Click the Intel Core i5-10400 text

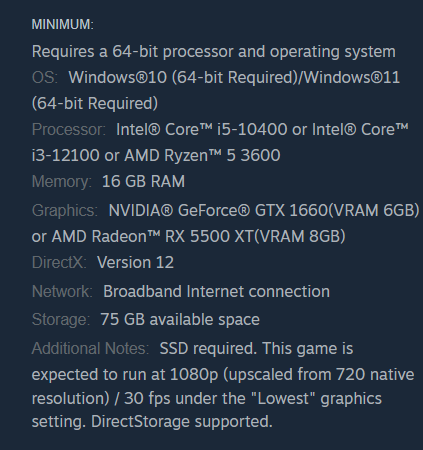coord(202,129)
